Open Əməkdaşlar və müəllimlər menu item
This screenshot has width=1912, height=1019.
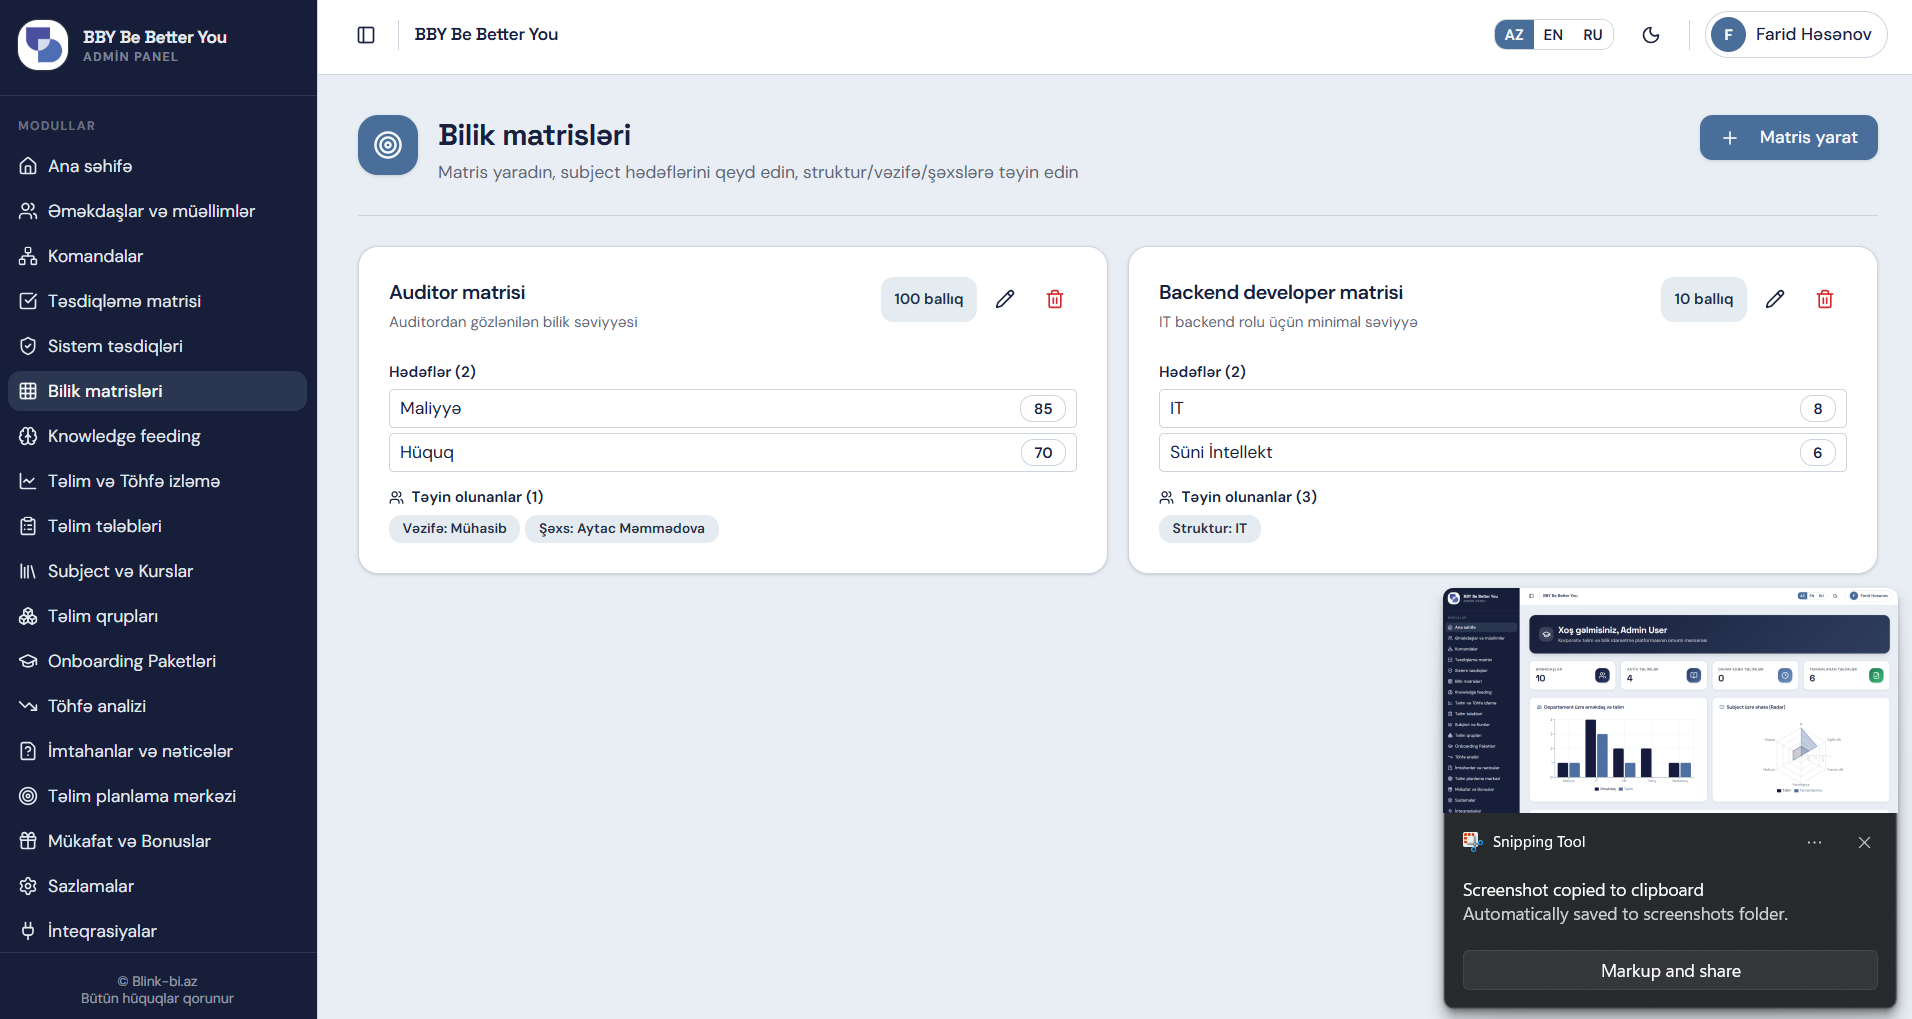point(157,211)
